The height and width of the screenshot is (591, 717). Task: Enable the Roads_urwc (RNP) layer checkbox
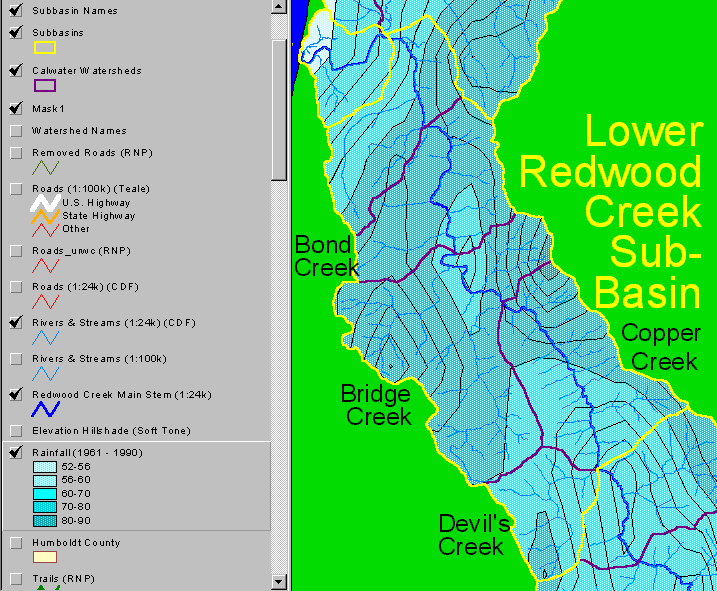pos(16,251)
